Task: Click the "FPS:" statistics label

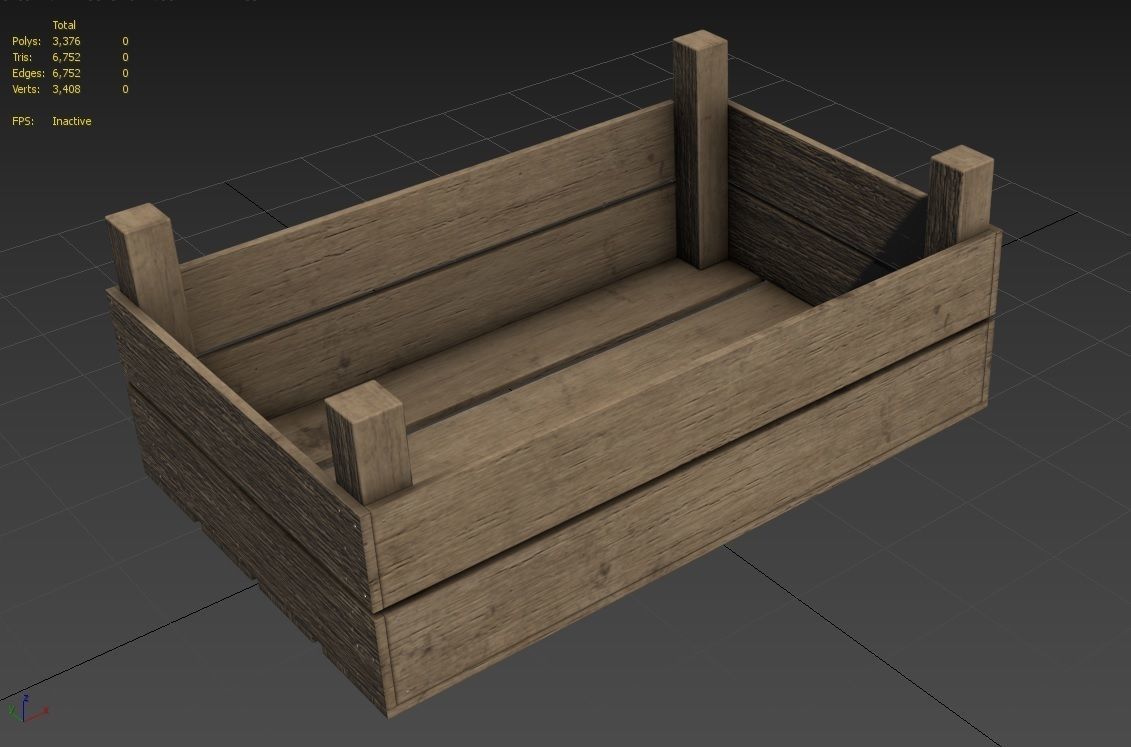Action: click(23, 121)
